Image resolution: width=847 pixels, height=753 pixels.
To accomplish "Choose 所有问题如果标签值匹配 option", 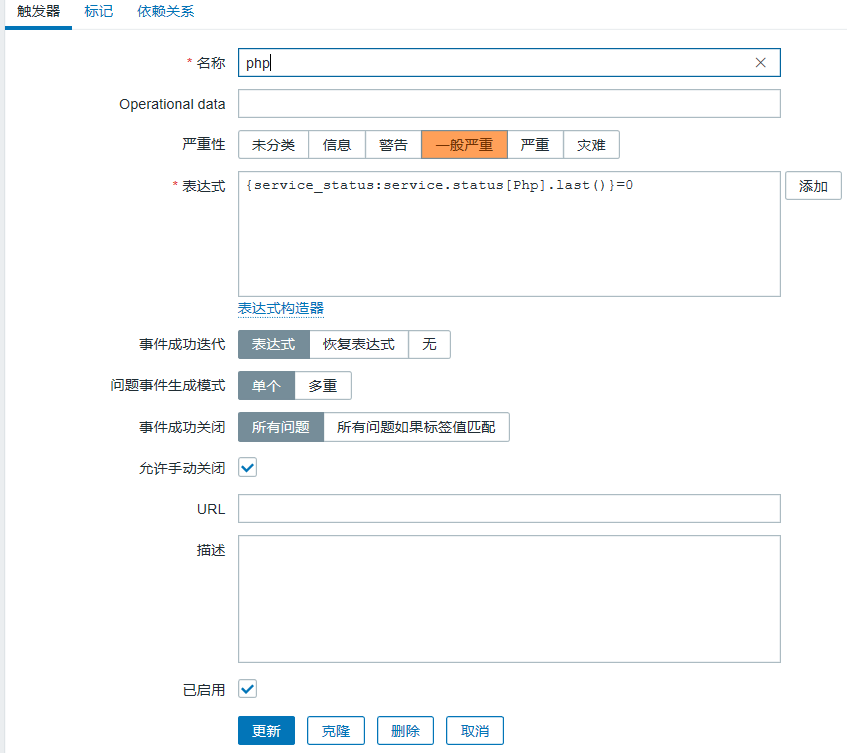I will point(416,427).
